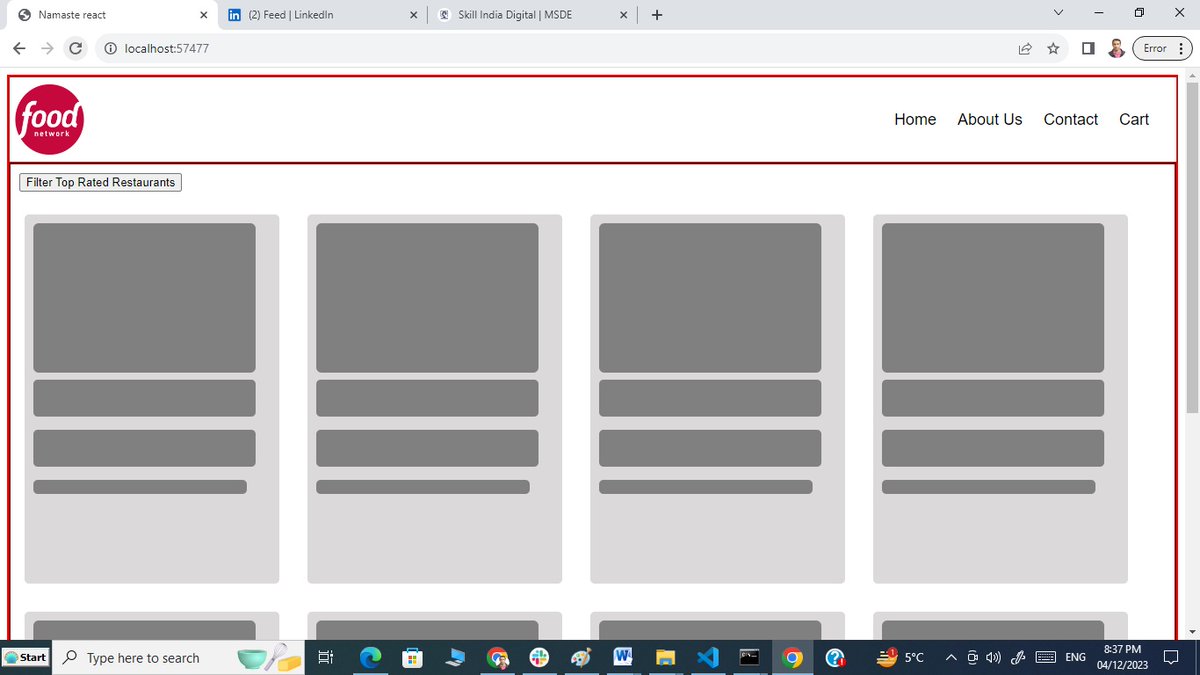Viewport: 1200px width, 675px height.
Task: Bookmark this page with the star
Action: (x=1053, y=48)
